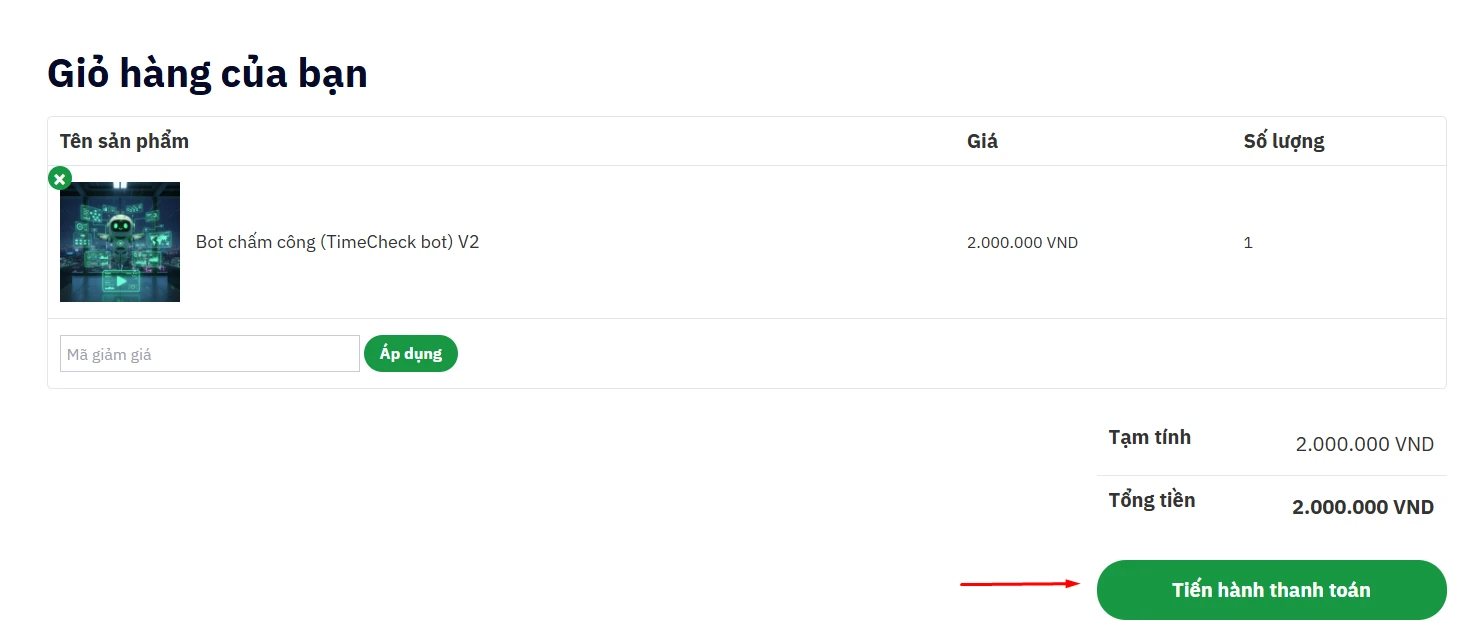Open the Bot chấm công product name

(337, 242)
